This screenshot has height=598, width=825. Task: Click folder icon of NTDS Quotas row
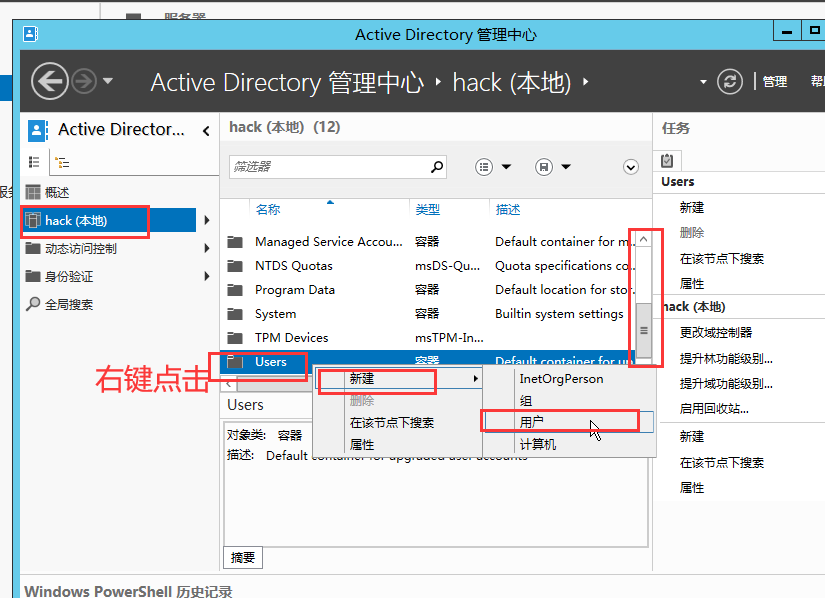coord(235,266)
